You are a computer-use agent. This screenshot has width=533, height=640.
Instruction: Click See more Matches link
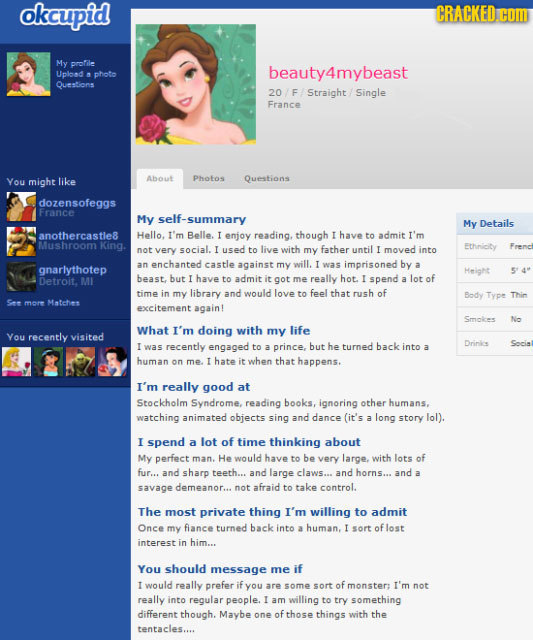pyautogui.click(x=43, y=303)
